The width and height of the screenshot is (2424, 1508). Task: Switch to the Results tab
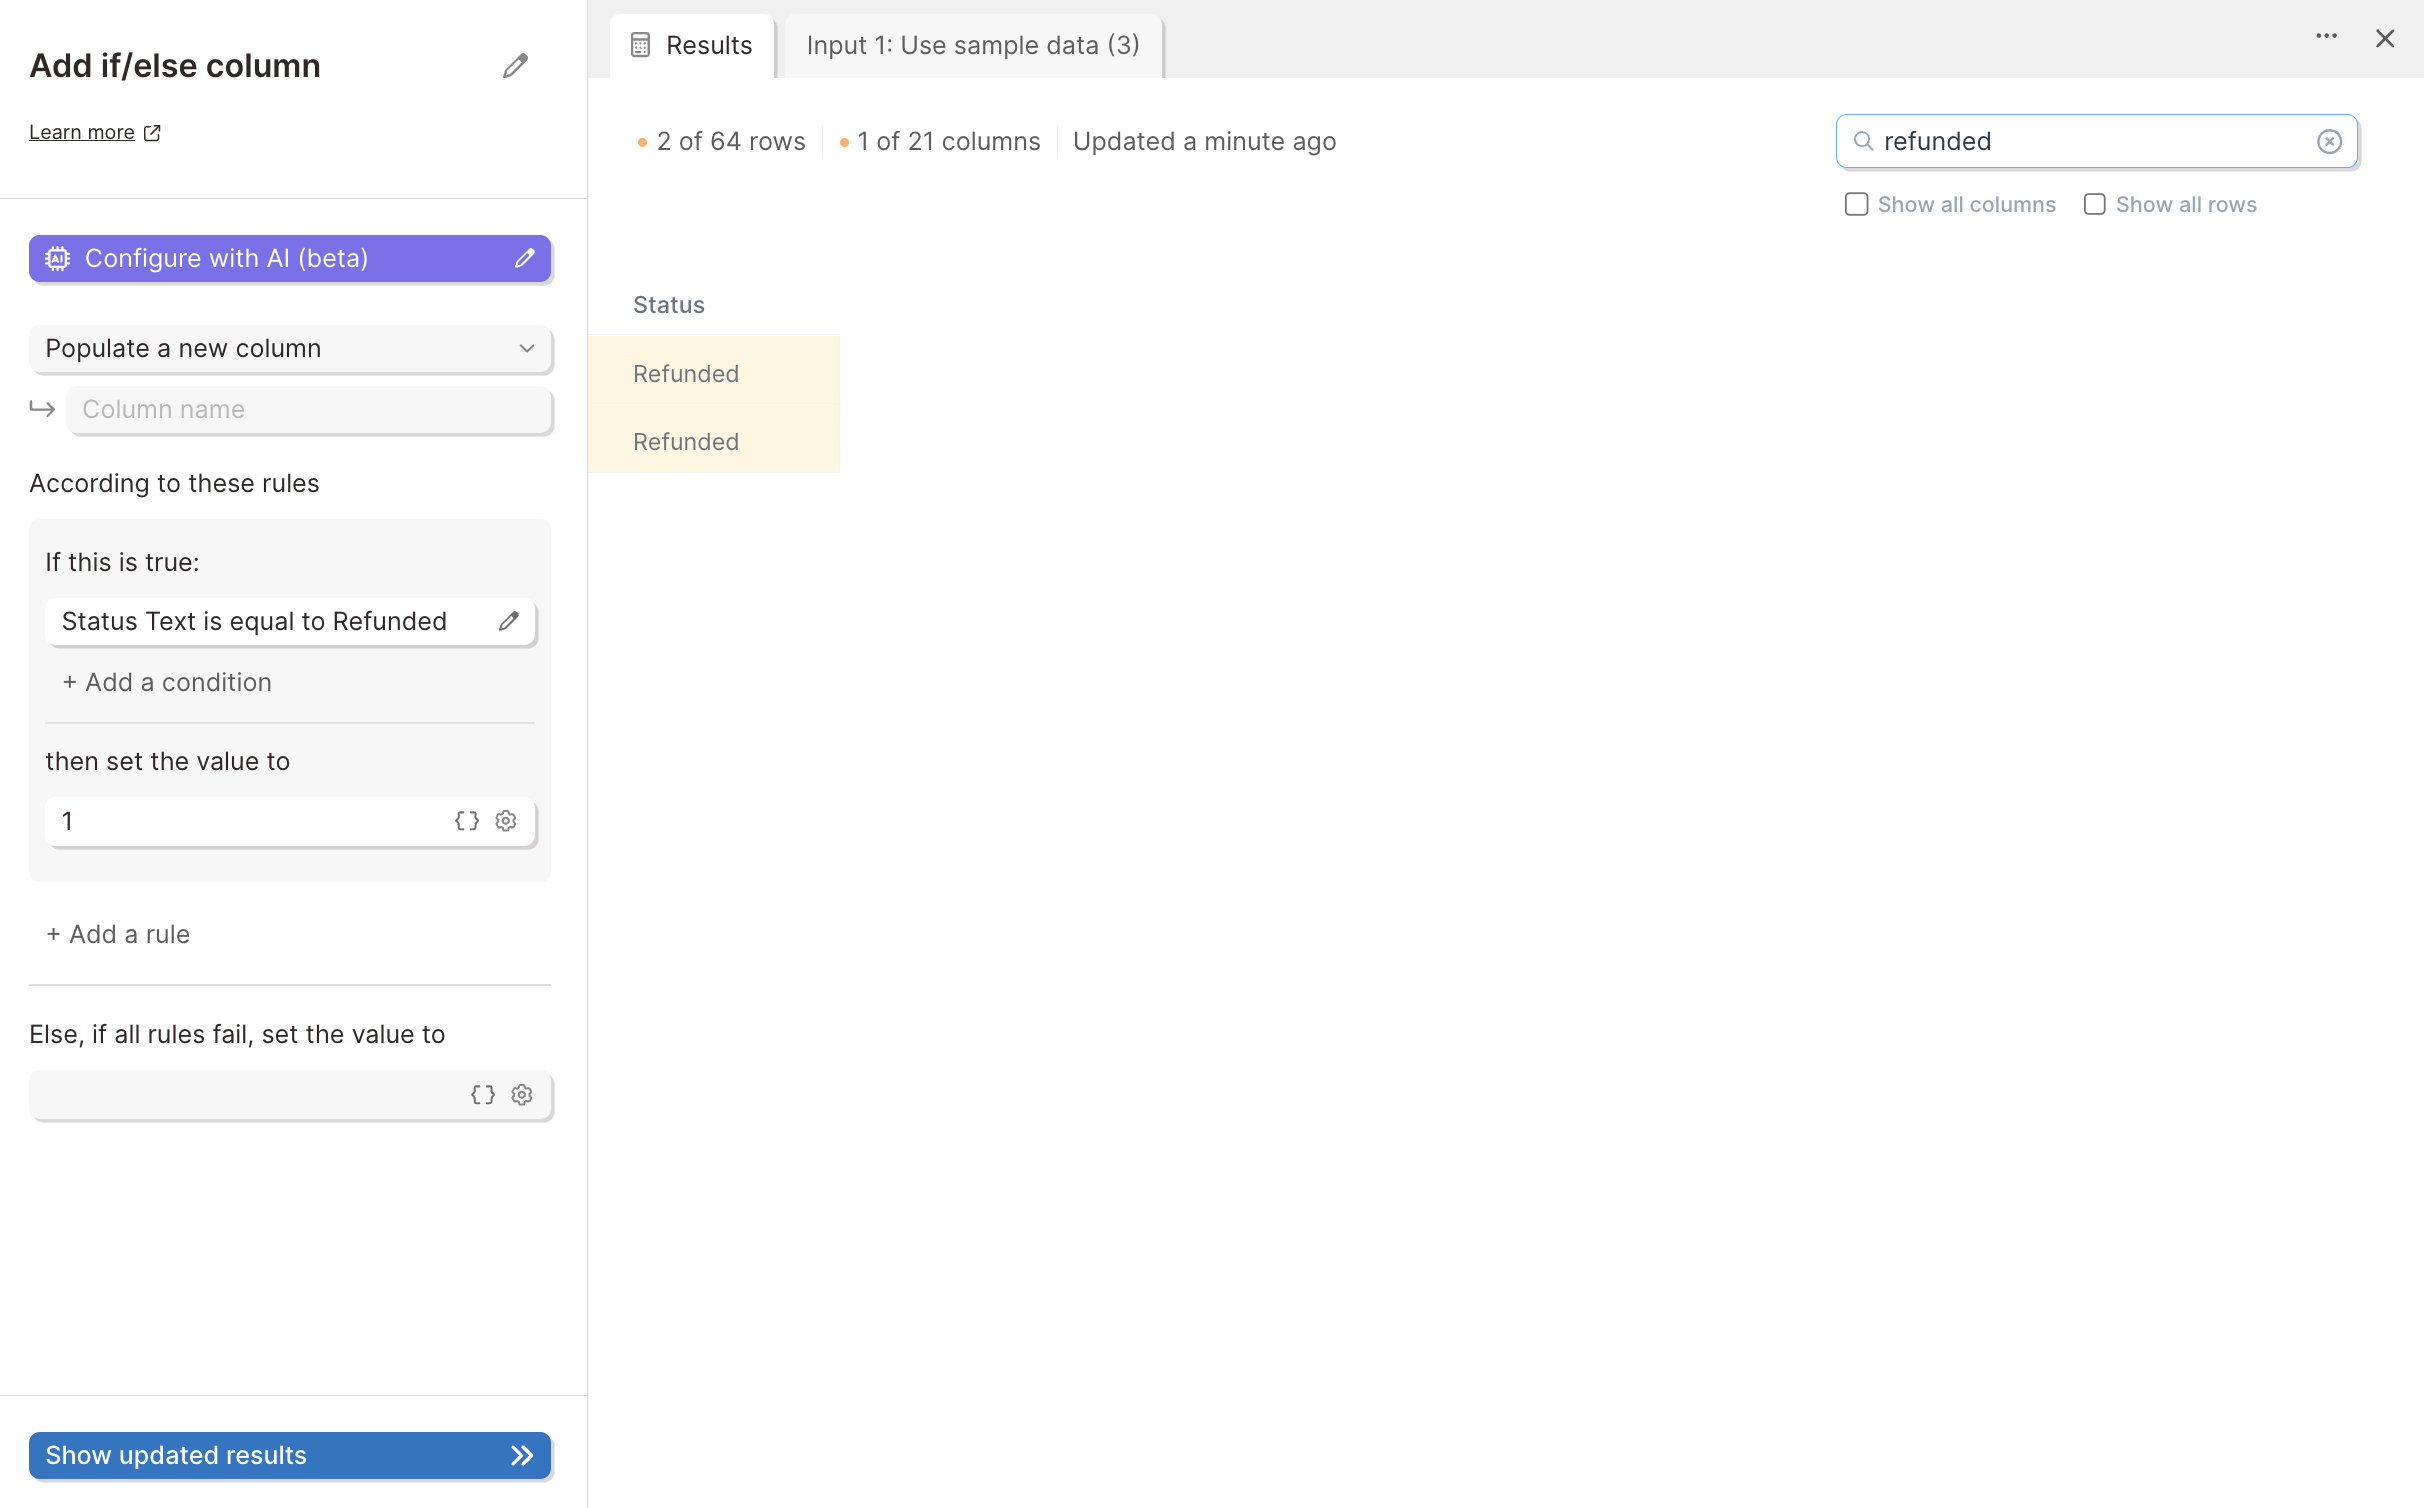(692, 46)
